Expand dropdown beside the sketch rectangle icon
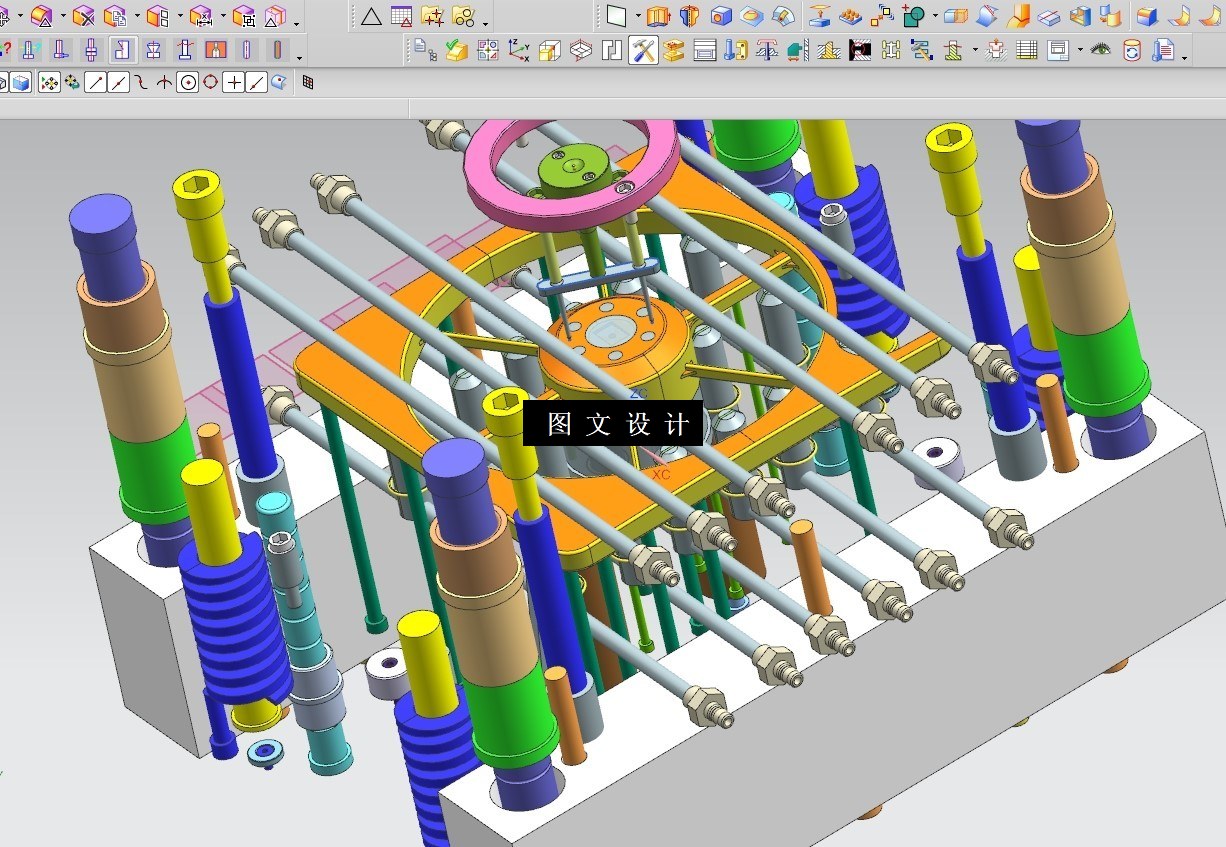1226x847 pixels. click(x=638, y=17)
